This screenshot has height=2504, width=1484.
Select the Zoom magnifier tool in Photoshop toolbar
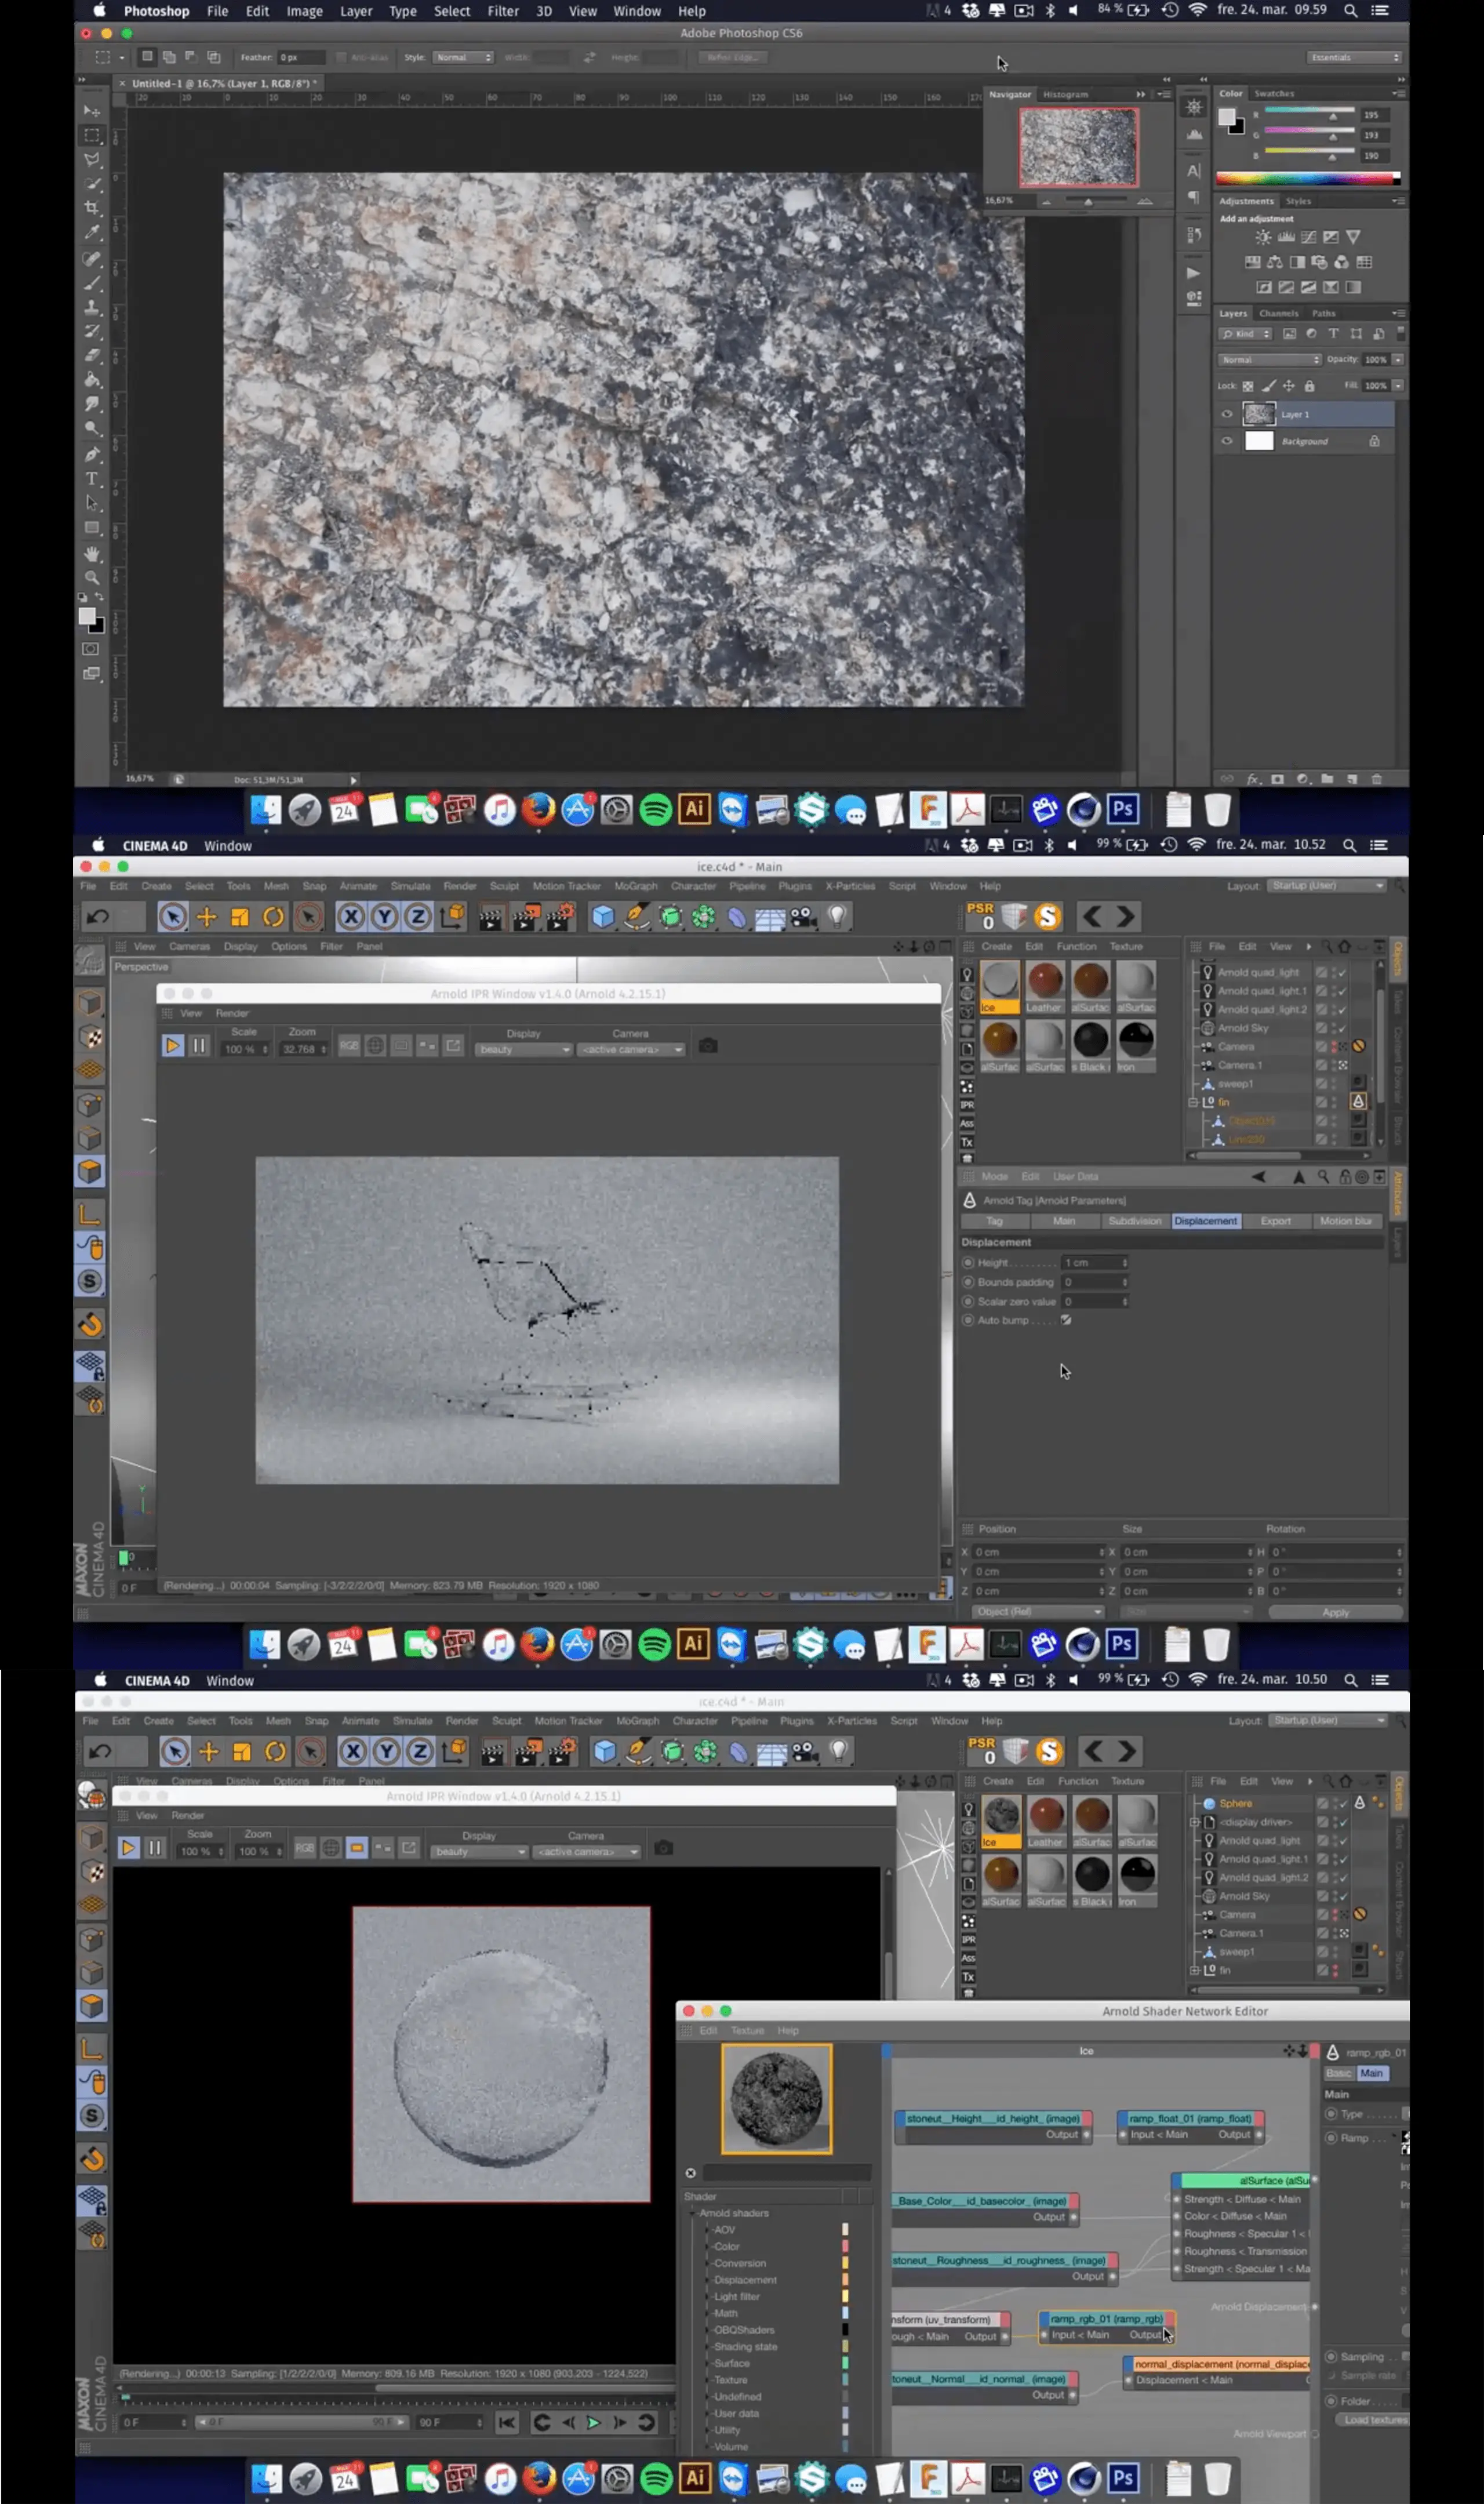pos(92,578)
